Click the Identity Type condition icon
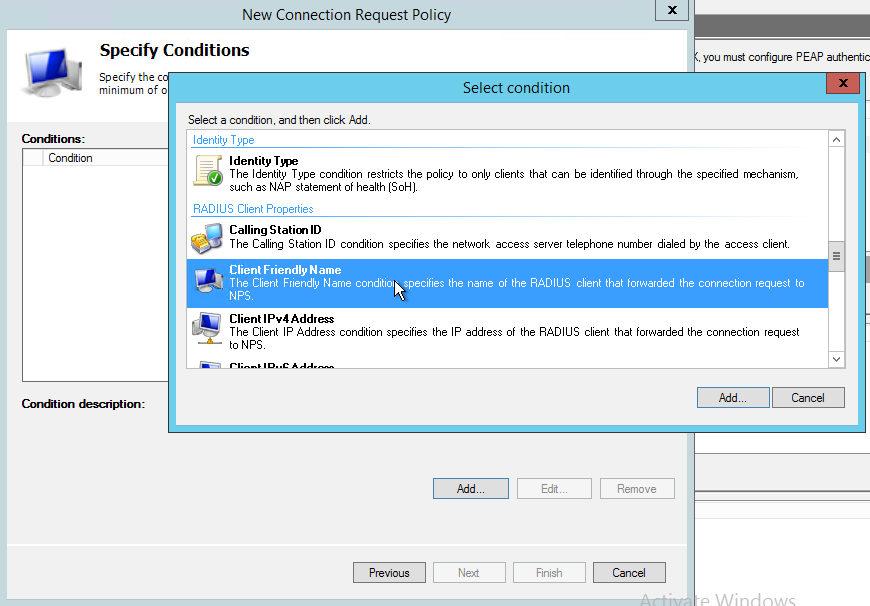 (208, 172)
